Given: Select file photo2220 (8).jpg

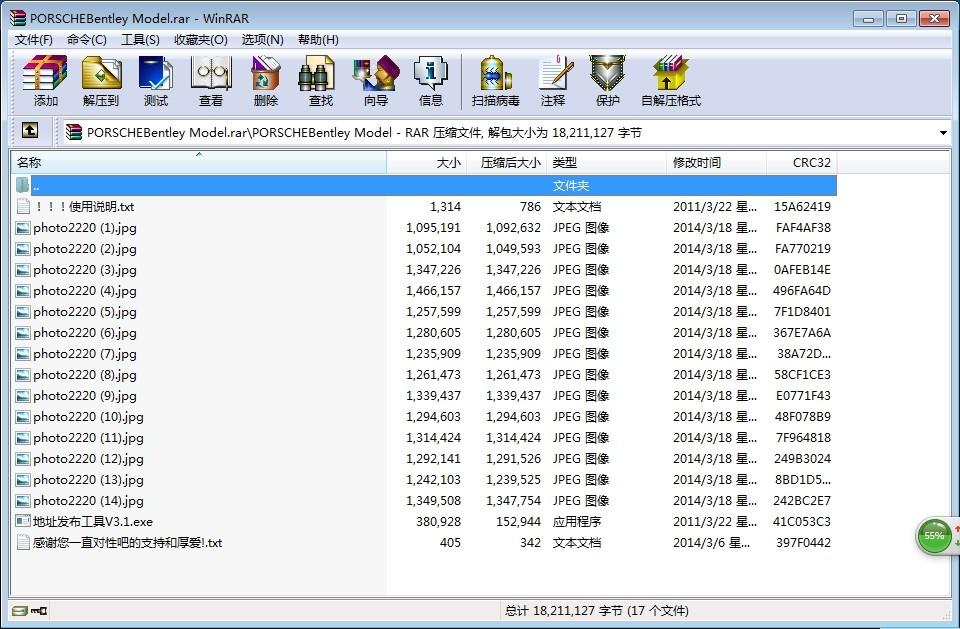Looking at the screenshot, I should pyautogui.click(x=84, y=375).
